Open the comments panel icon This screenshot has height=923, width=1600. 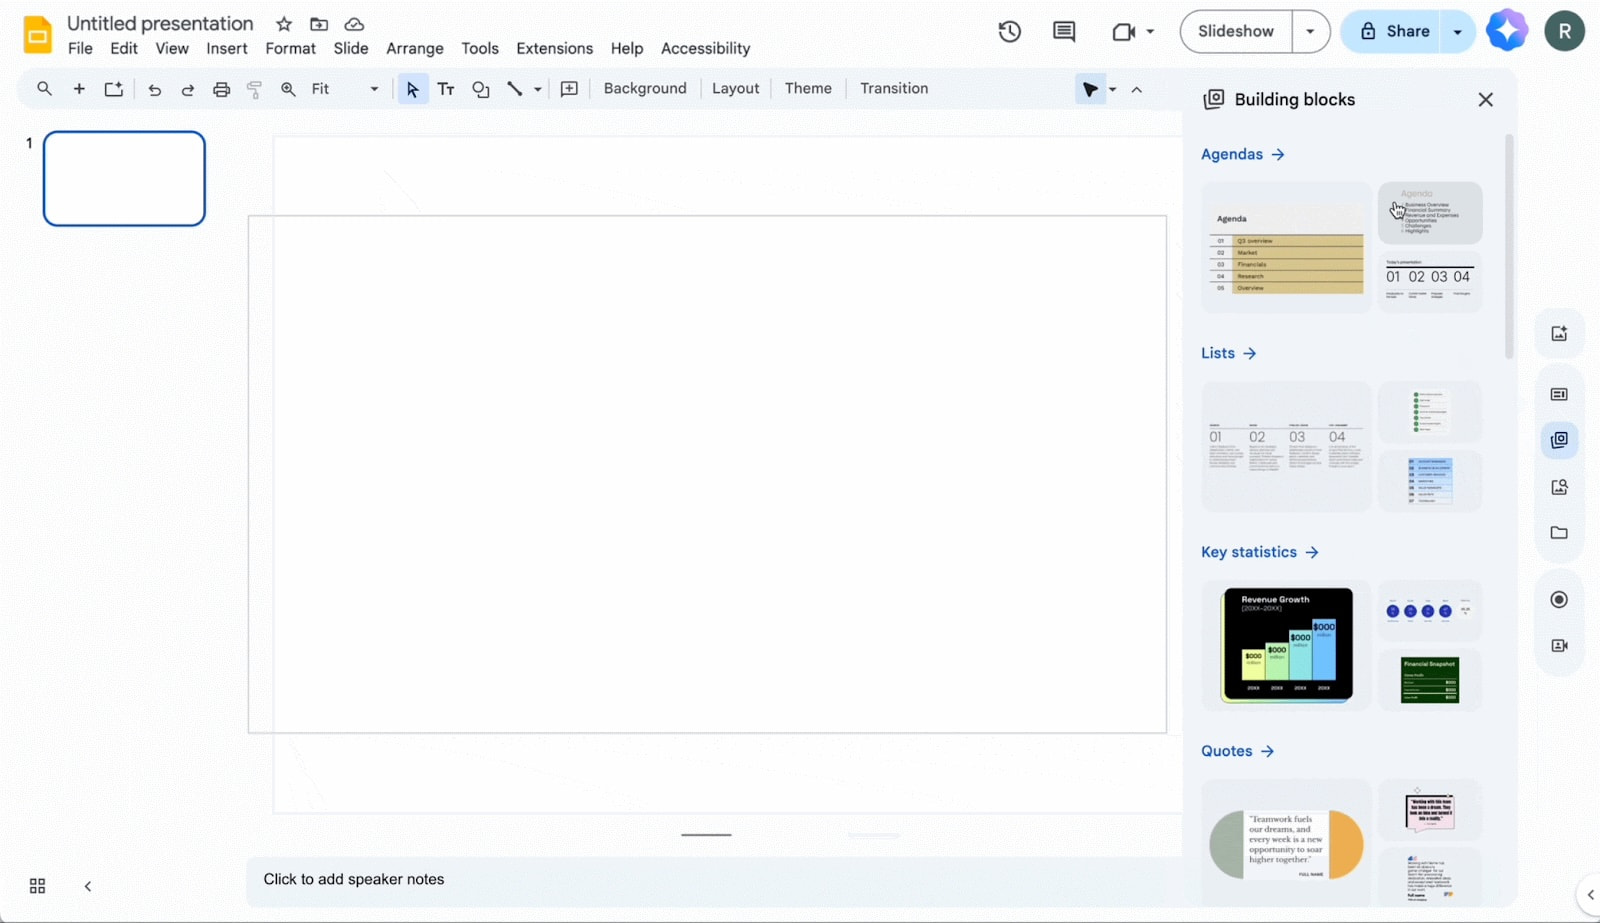[1062, 31]
